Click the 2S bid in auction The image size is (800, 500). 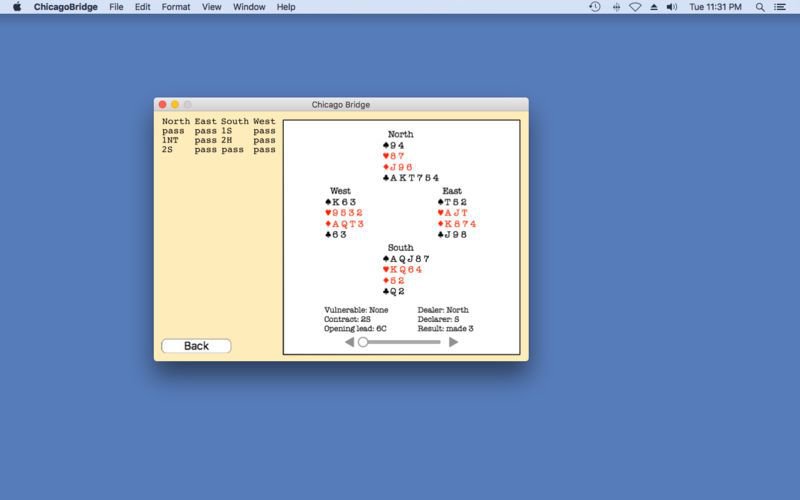point(167,149)
